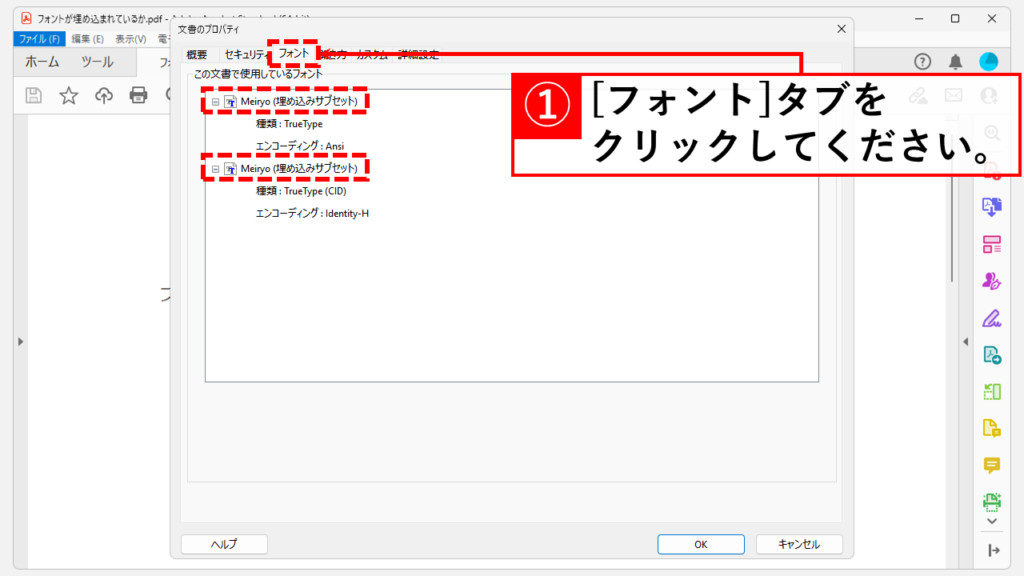Click the text エンコーディング : Ansi
1024x576 pixels.
point(300,146)
